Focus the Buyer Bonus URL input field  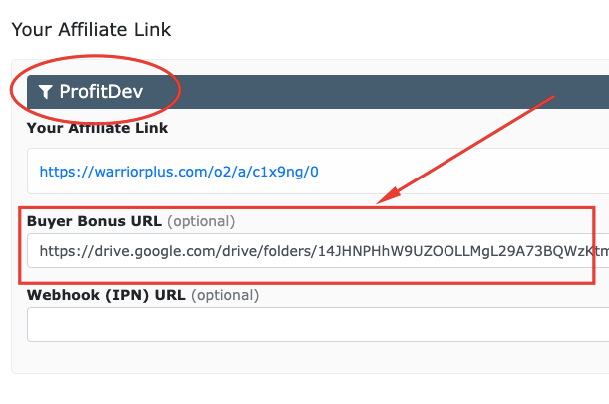(318, 251)
